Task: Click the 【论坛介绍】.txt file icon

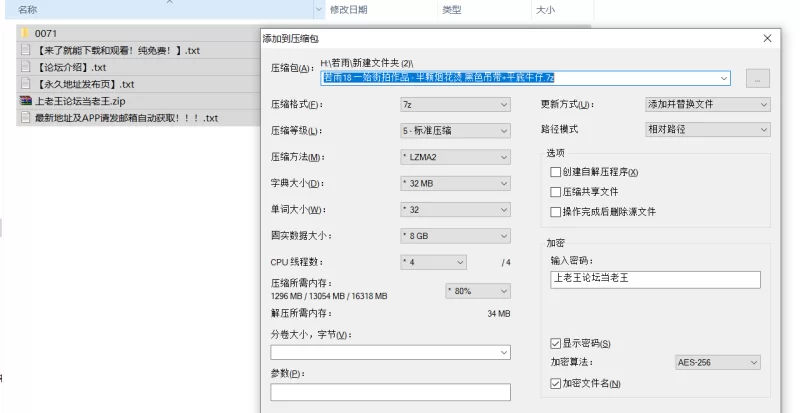Action: pyautogui.click(x=26, y=67)
